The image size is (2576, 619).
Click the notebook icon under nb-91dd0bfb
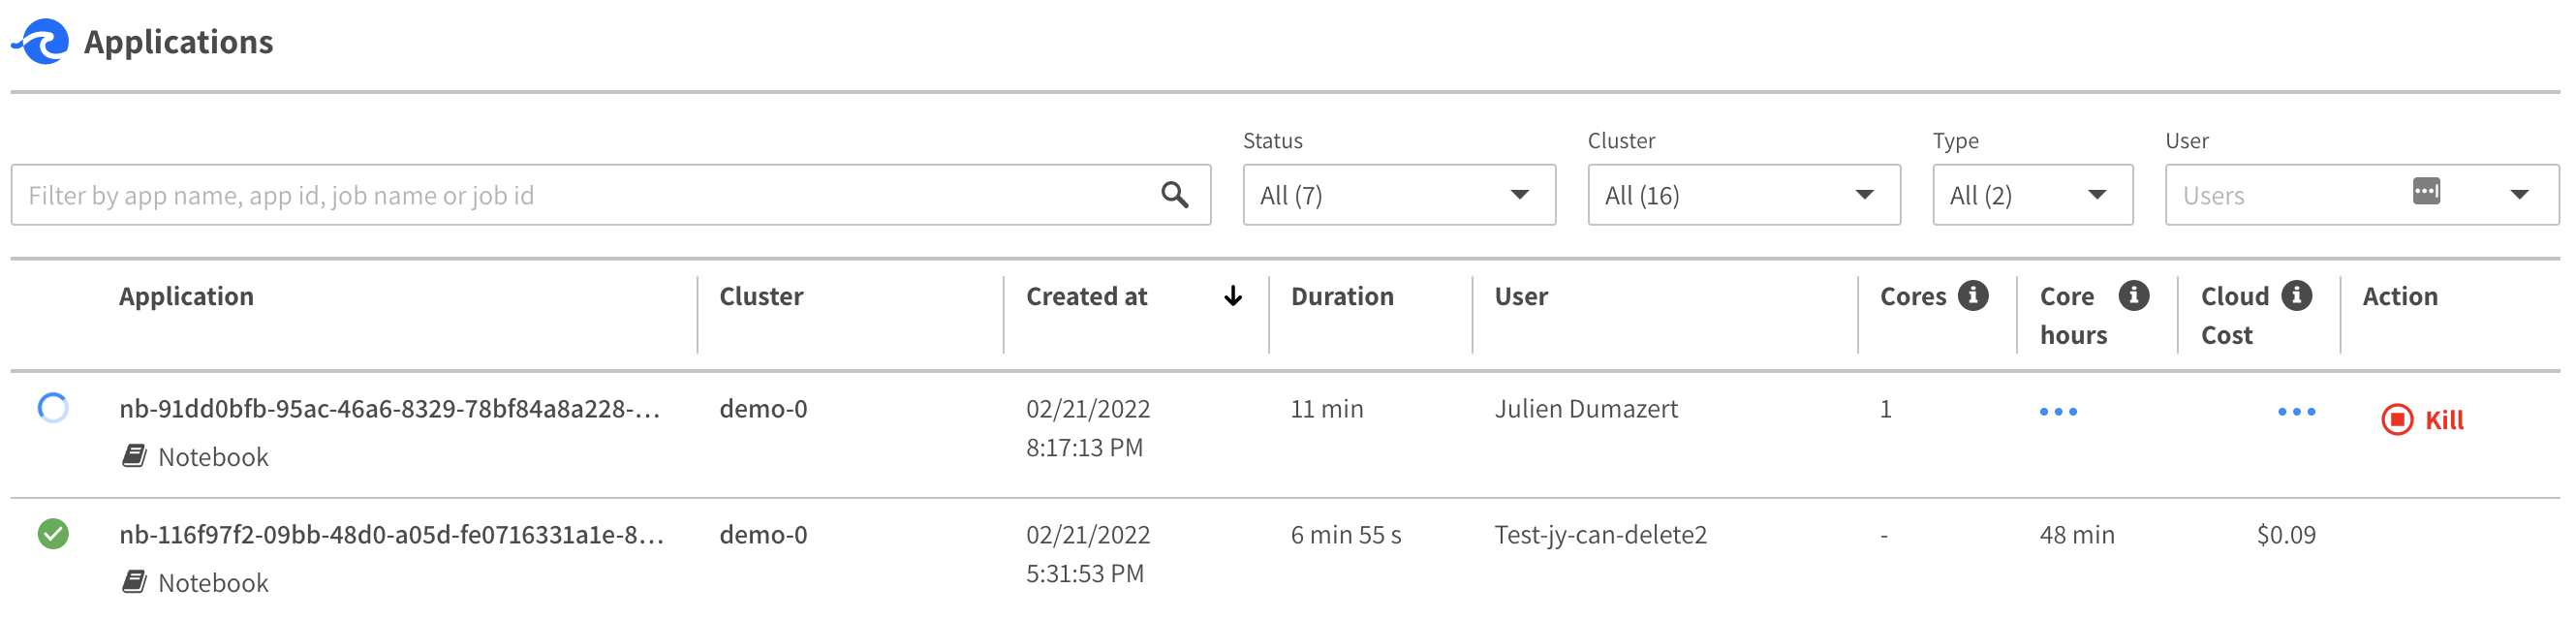click(134, 456)
